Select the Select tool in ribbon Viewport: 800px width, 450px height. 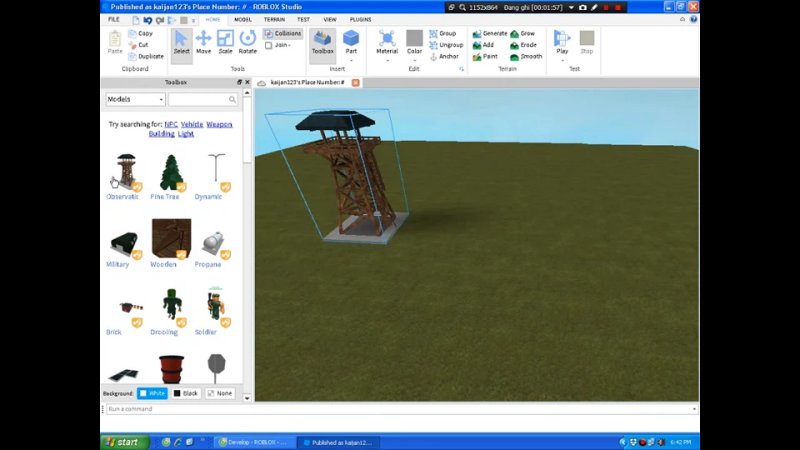(x=181, y=43)
